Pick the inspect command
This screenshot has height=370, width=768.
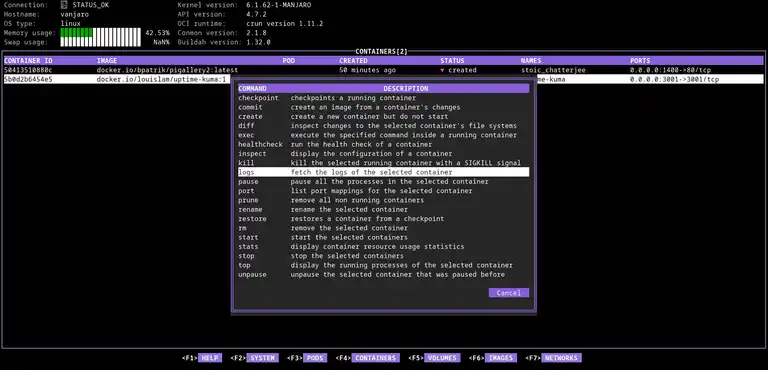[384, 154]
